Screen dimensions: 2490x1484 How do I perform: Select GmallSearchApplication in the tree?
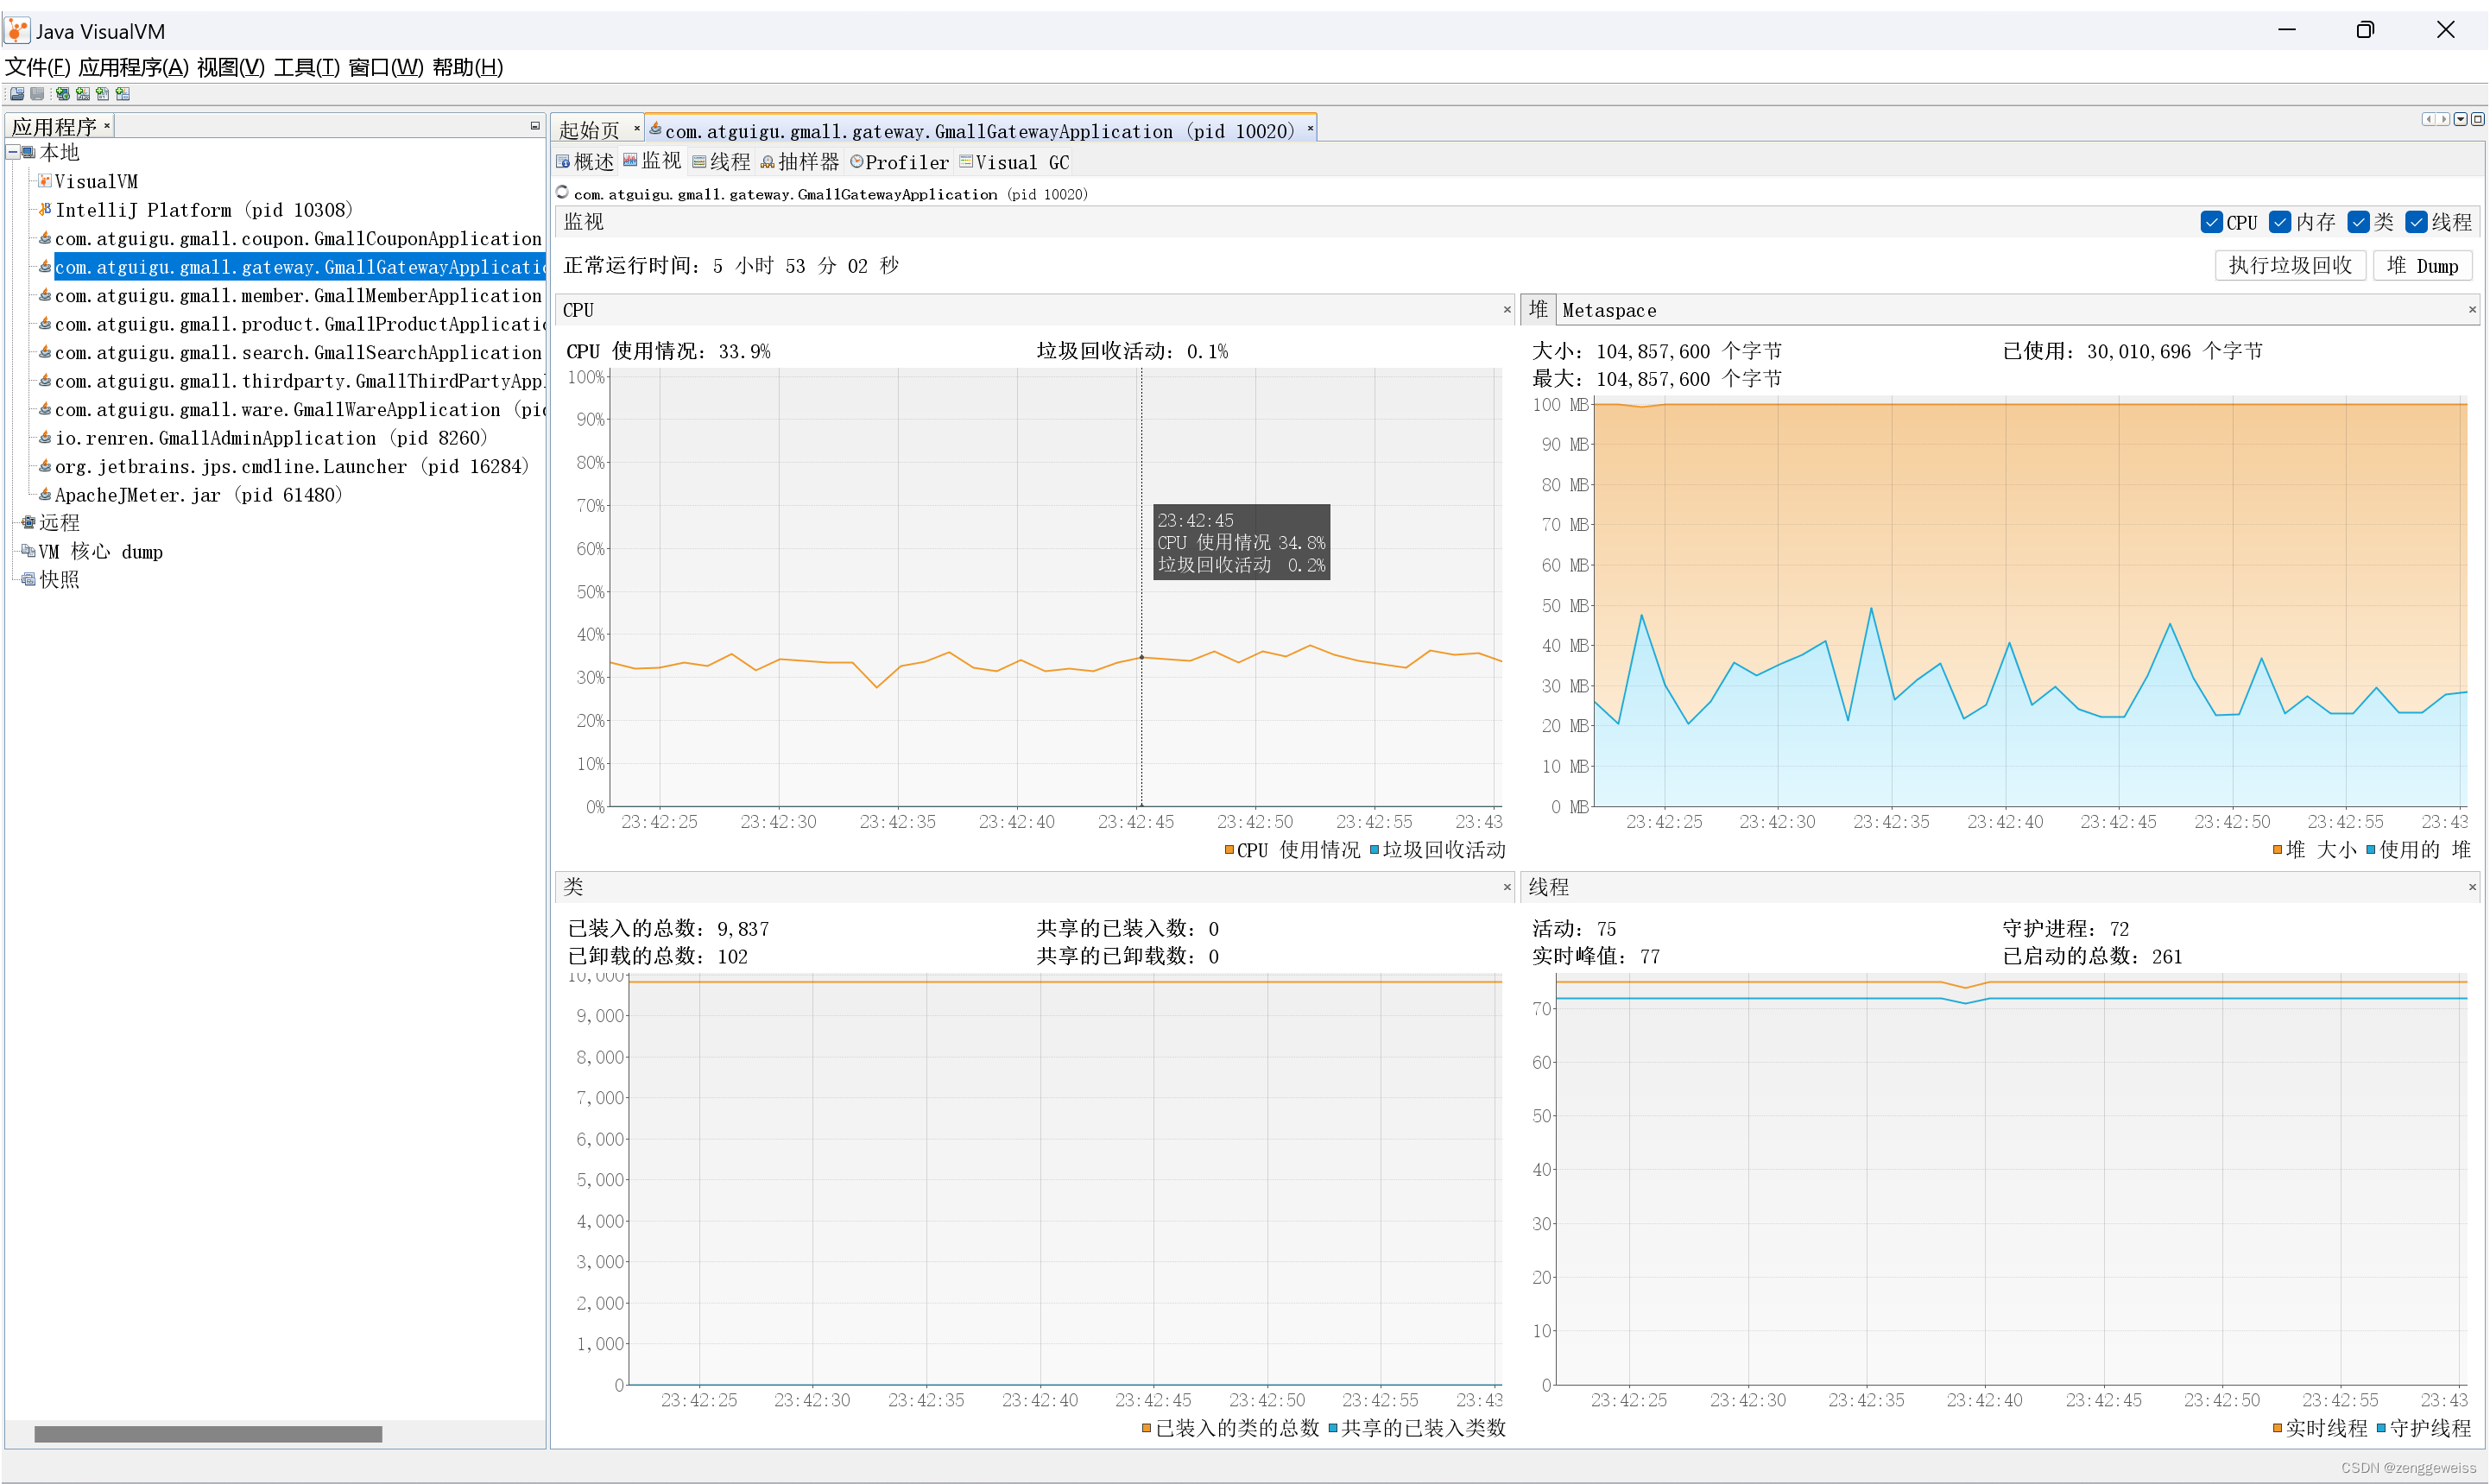(298, 353)
